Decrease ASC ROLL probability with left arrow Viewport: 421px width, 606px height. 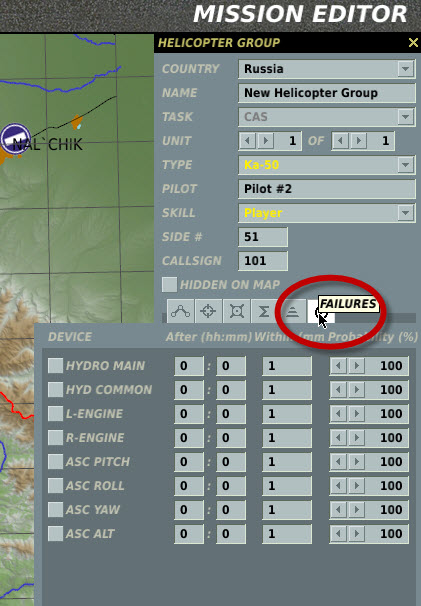339,485
